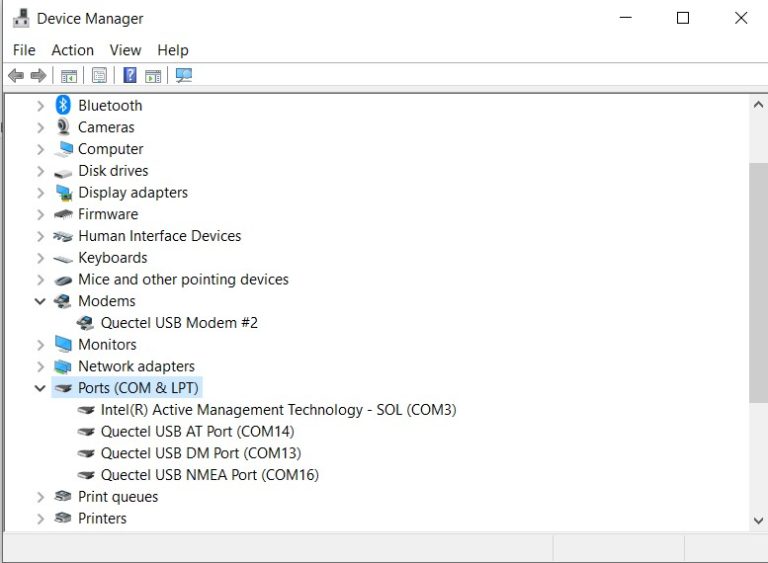This screenshot has width=768, height=563.
Task: Collapse the Modems category
Action: [x=40, y=301]
